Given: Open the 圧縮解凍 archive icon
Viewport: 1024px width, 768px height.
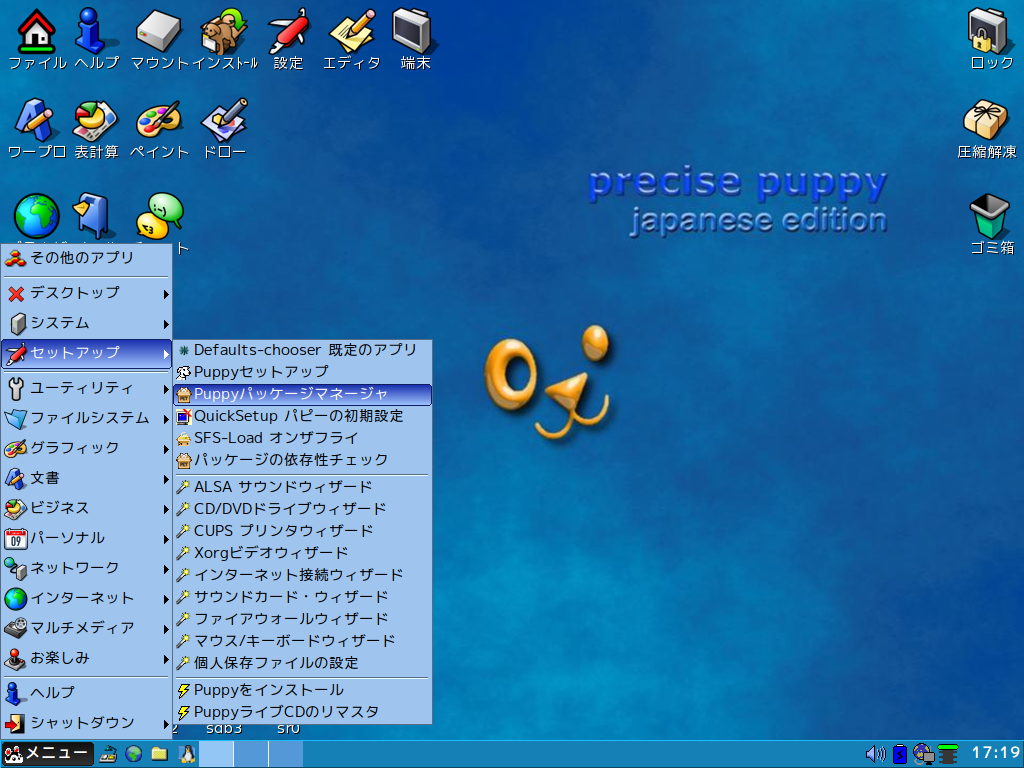Looking at the screenshot, I should tap(986, 120).
